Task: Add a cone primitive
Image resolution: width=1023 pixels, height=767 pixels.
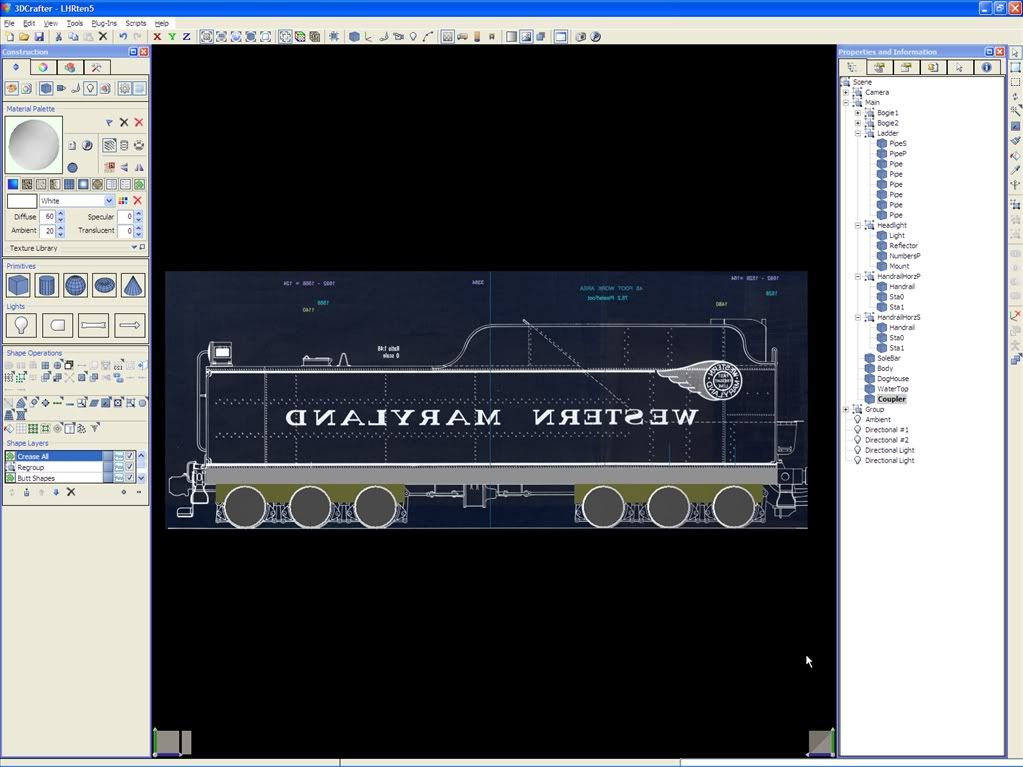Action: 133,286
